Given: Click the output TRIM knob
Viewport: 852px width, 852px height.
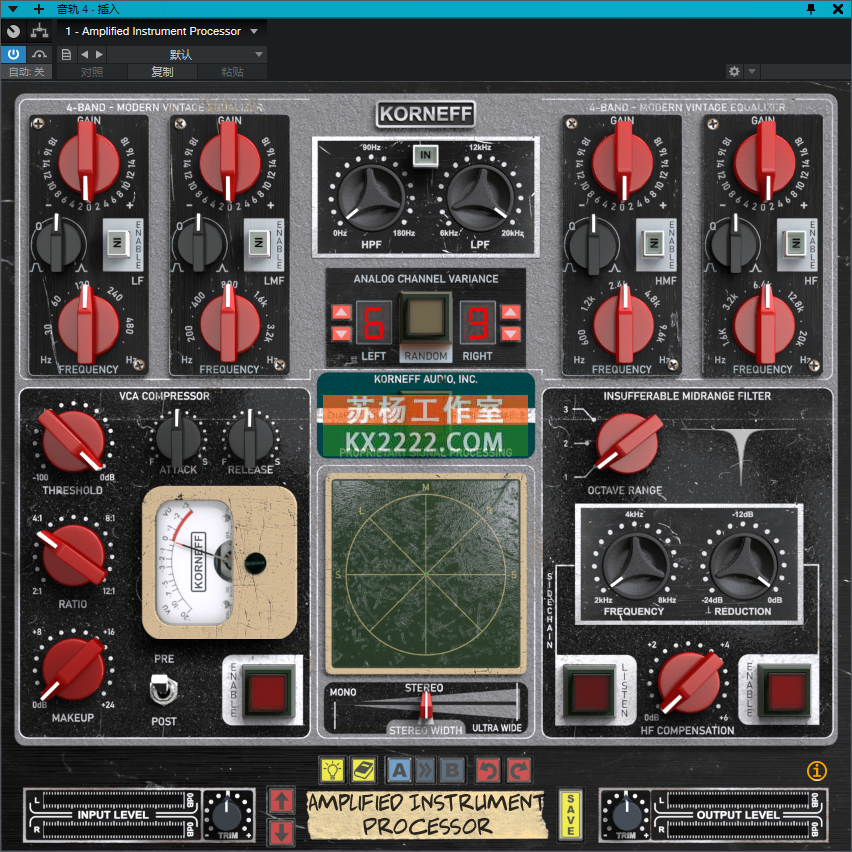Looking at the screenshot, I should pos(626,815).
